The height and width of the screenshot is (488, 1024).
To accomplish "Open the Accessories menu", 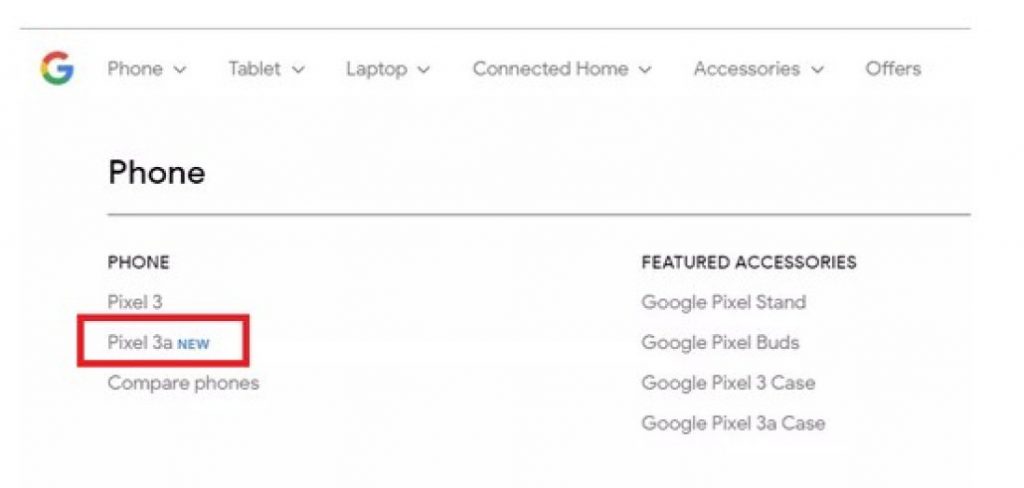I will (746, 69).
